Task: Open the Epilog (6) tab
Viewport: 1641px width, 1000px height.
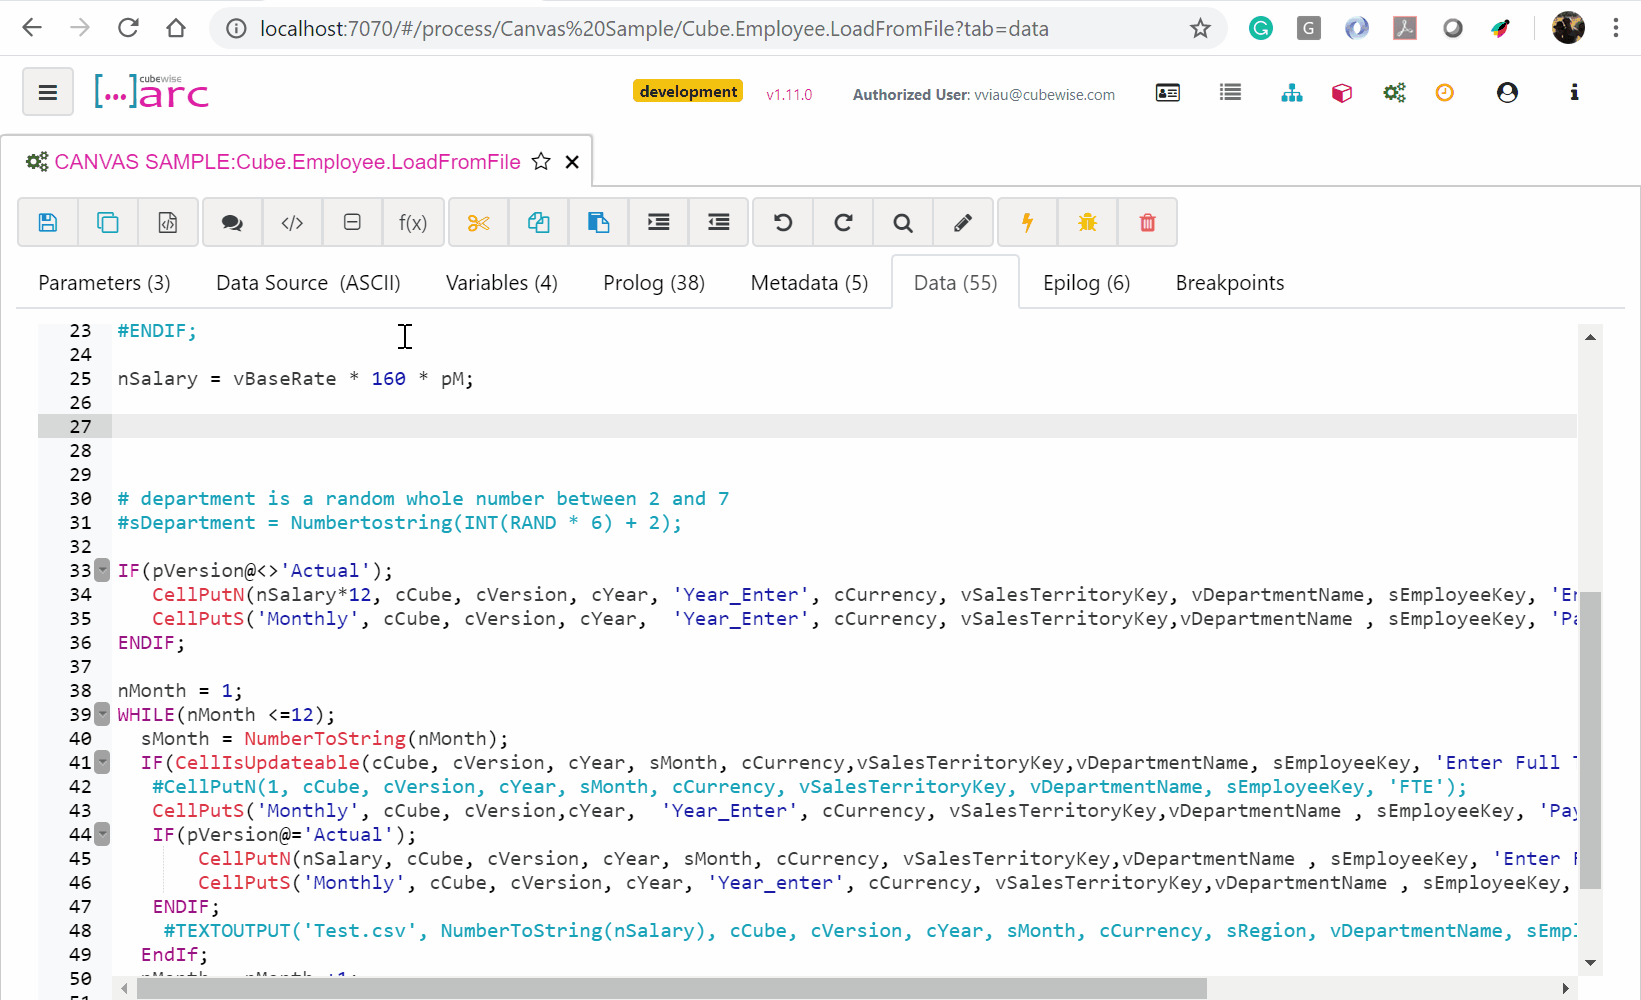Action: (1086, 283)
